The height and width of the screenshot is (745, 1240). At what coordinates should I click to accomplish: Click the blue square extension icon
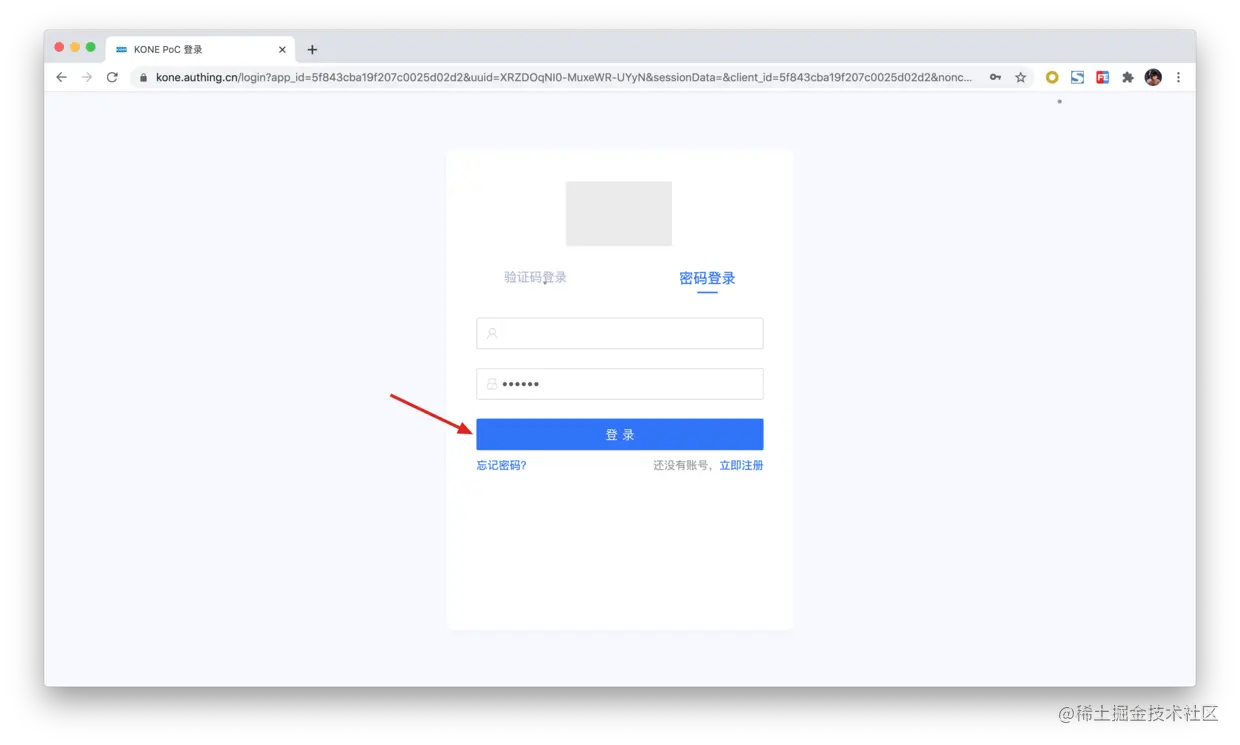pyautogui.click(x=1077, y=77)
